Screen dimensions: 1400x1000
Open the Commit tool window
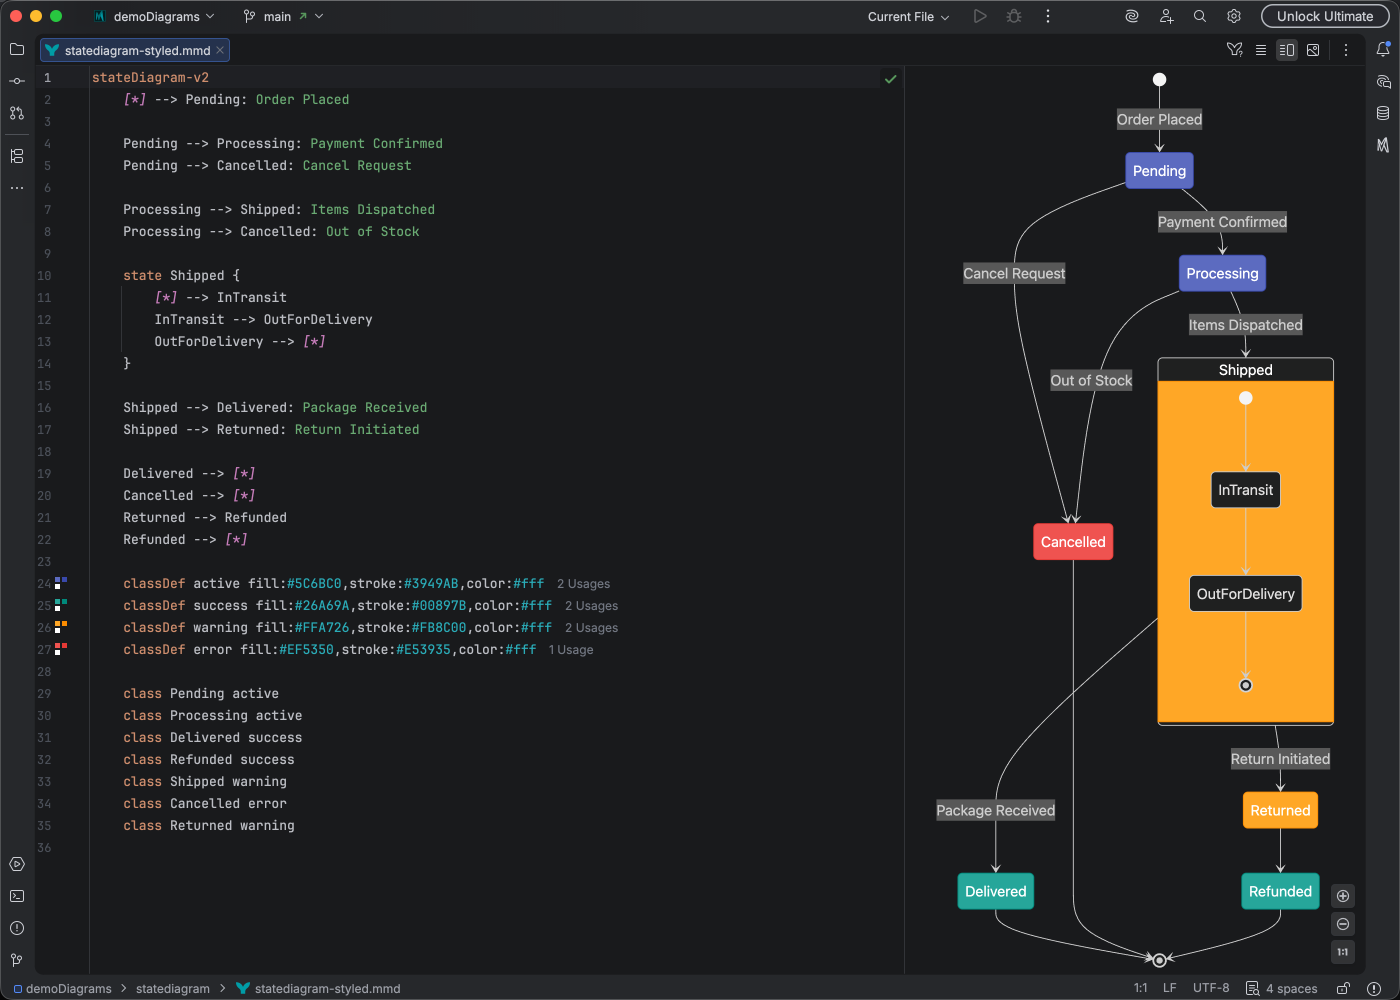coord(16,81)
